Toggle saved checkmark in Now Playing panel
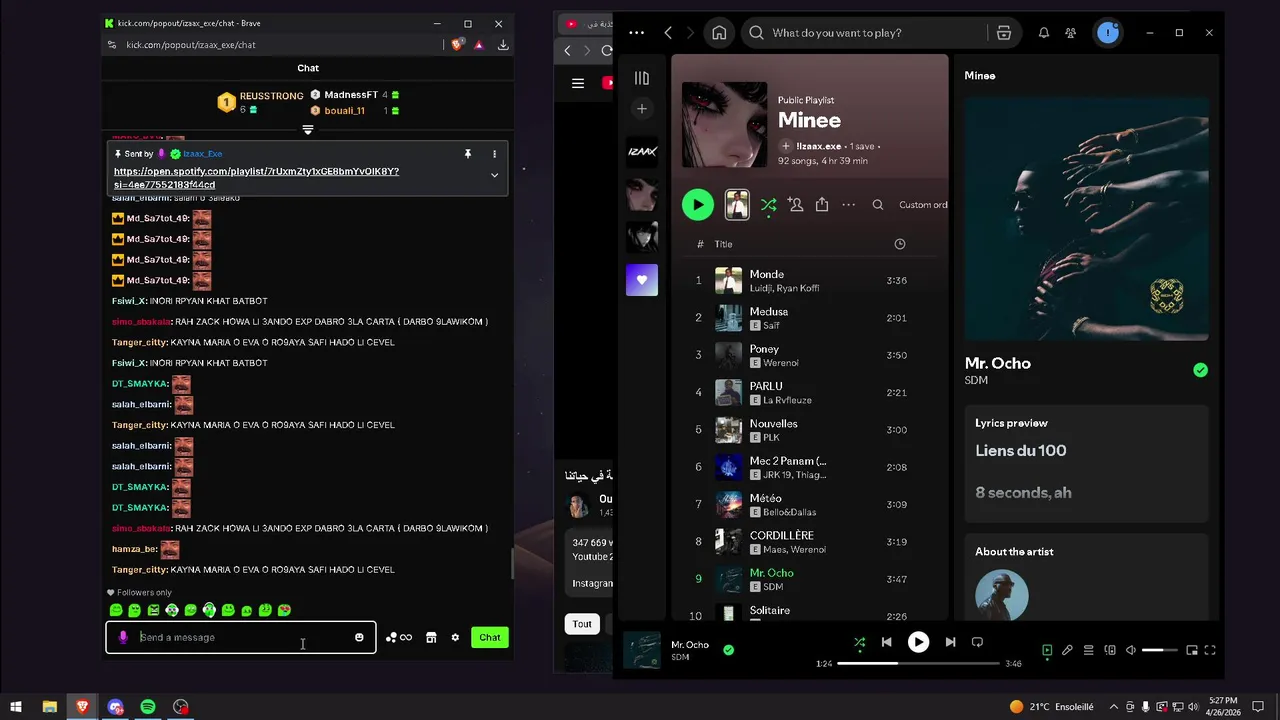The height and width of the screenshot is (720, 1280). tap(1200, 370)
